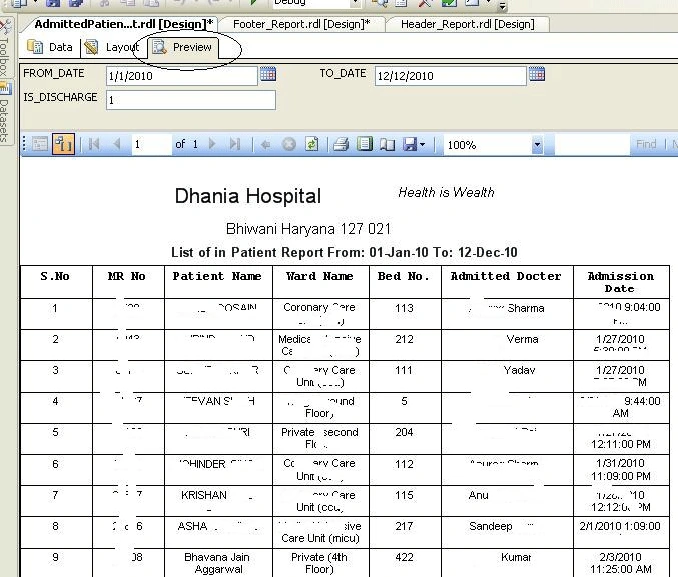Click bed number 422 cell

pos(405,563)
